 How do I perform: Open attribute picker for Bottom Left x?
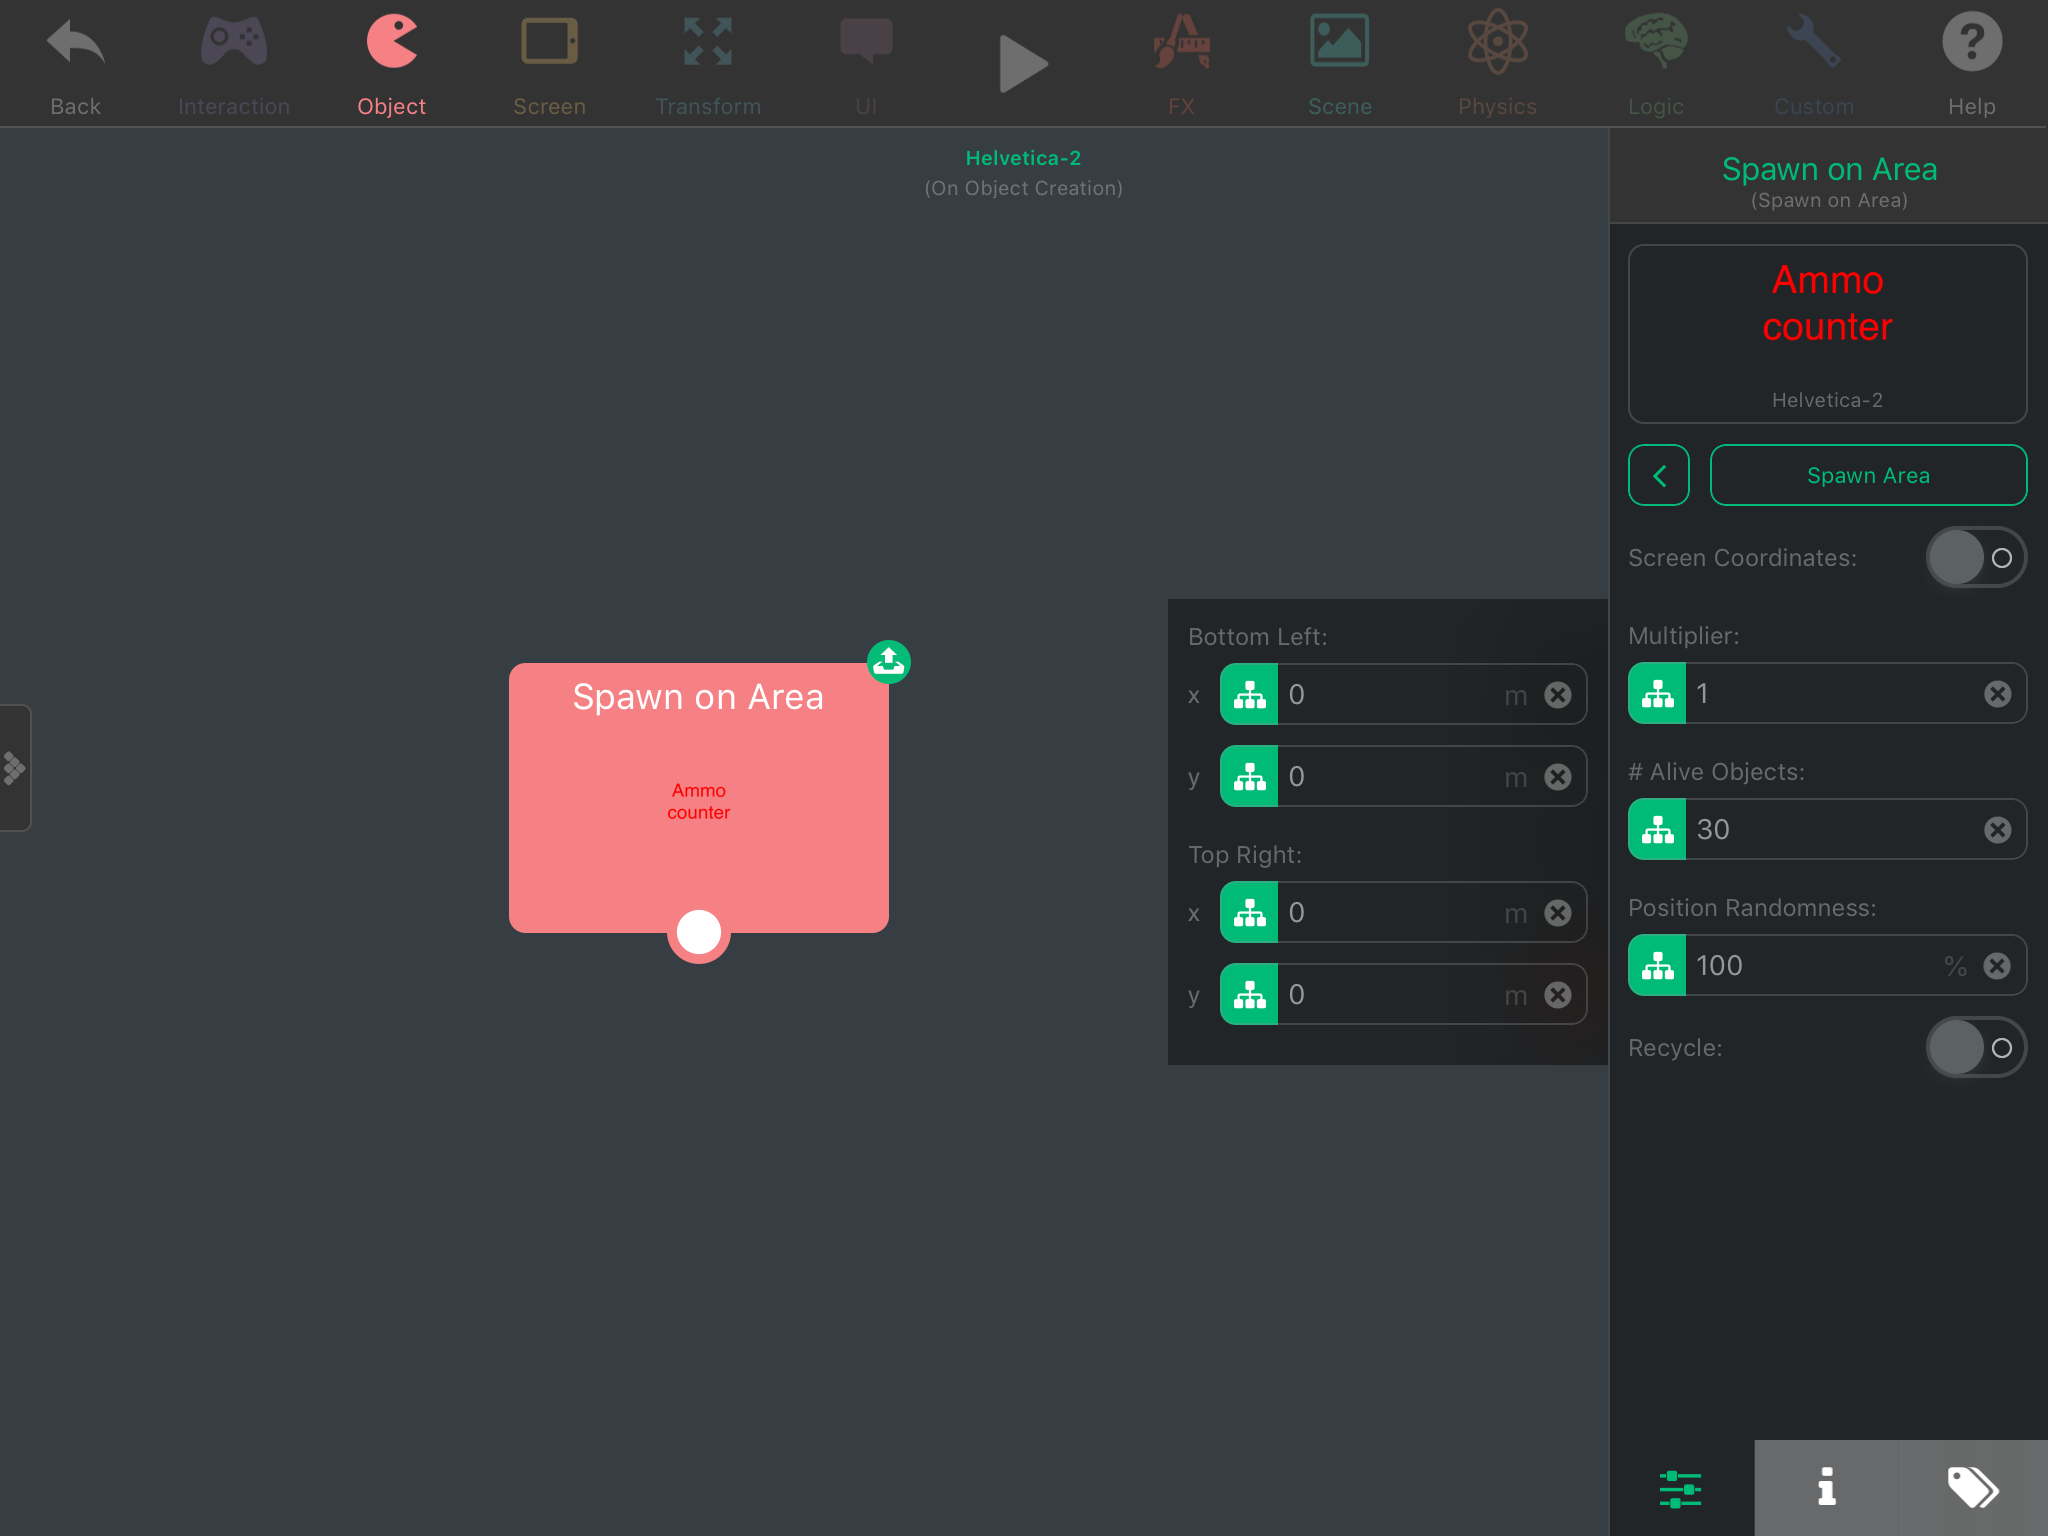click(x=1249, y=694)
